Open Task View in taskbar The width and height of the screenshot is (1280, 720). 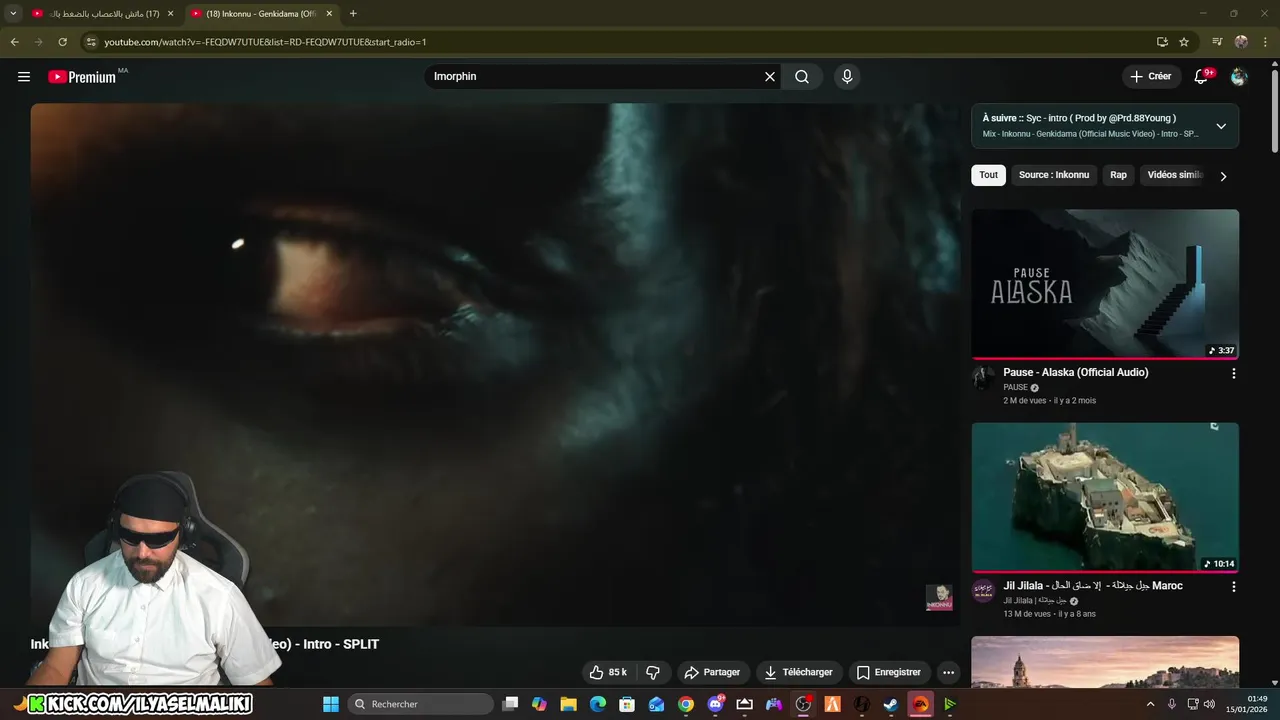click(510, 704)
